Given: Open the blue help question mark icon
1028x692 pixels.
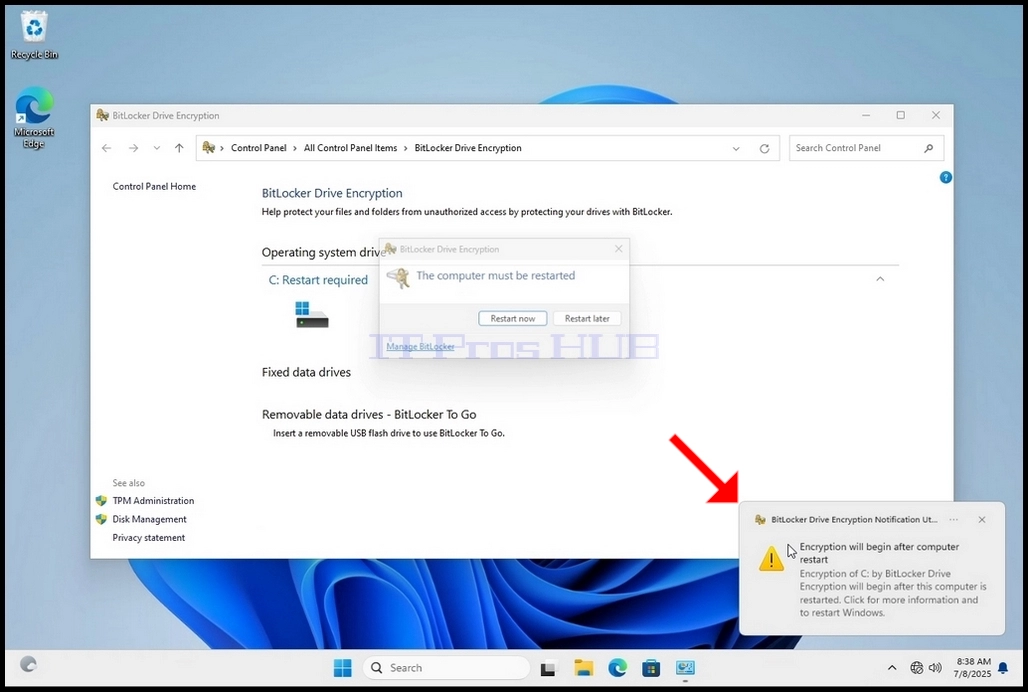Looking at the screenshot, I should [945, 177].
